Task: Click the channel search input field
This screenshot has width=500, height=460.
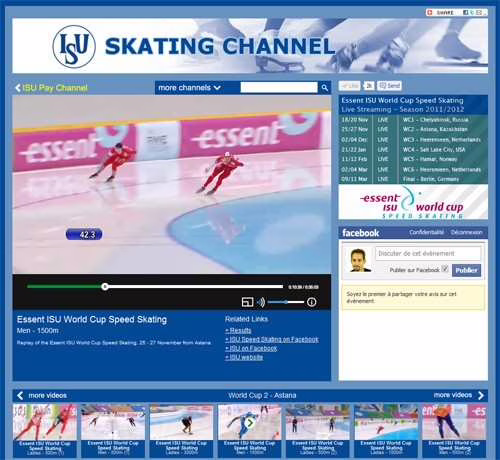Action: click(279, 88)
